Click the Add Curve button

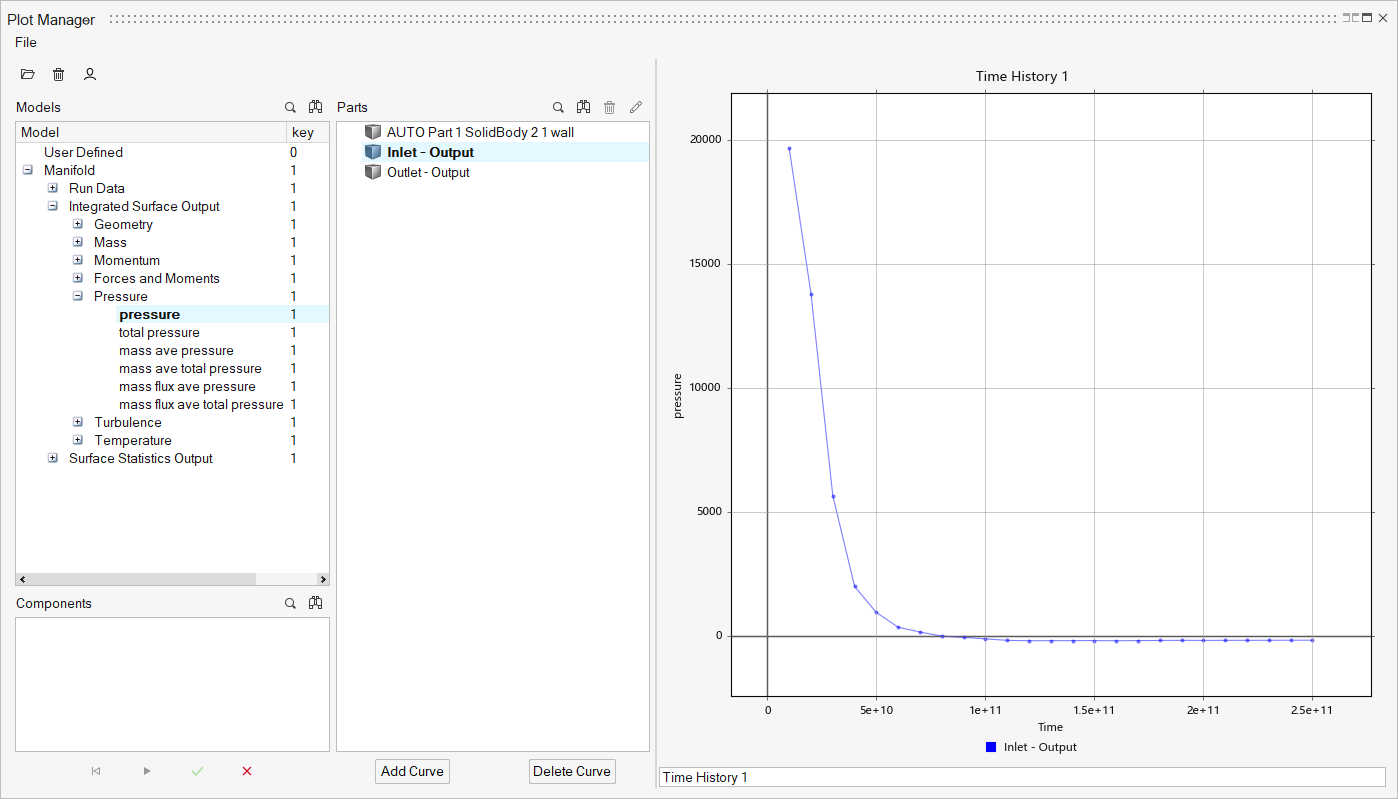[412, 771]
